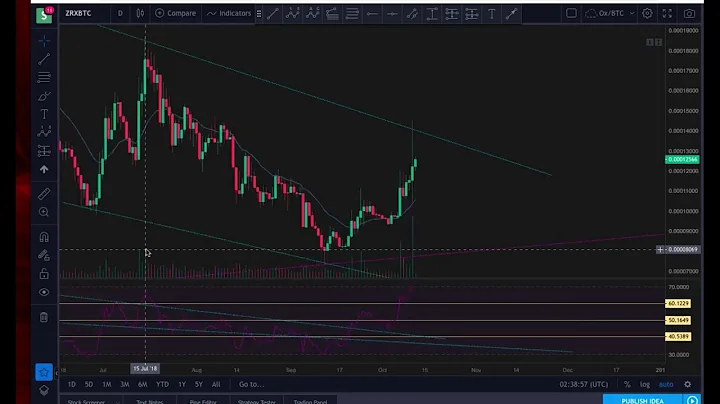Open the candlestick chart style selector
This screenshot has height=404, width=720.
[141, 13]
